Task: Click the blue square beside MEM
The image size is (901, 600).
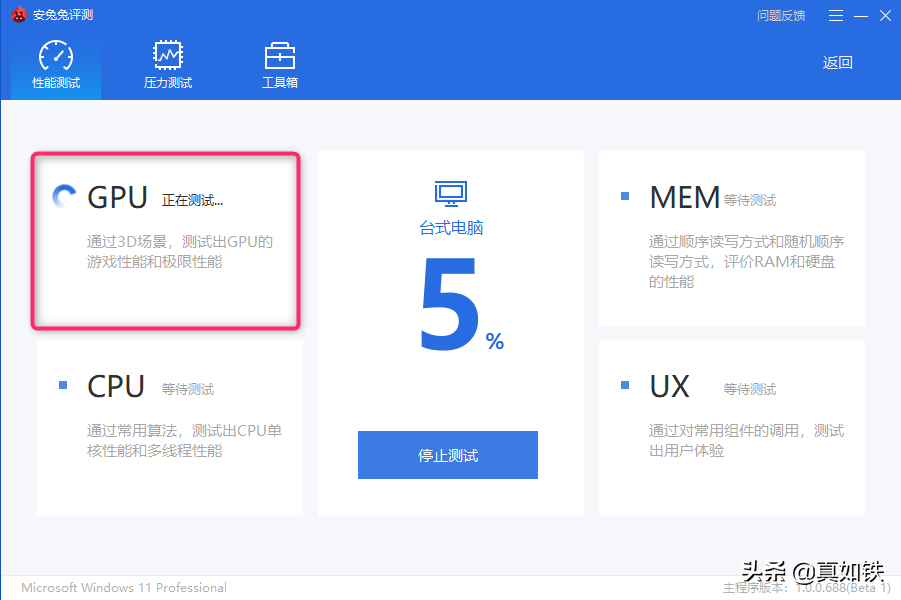Action: pyautogui.click(x=625, y=197)
